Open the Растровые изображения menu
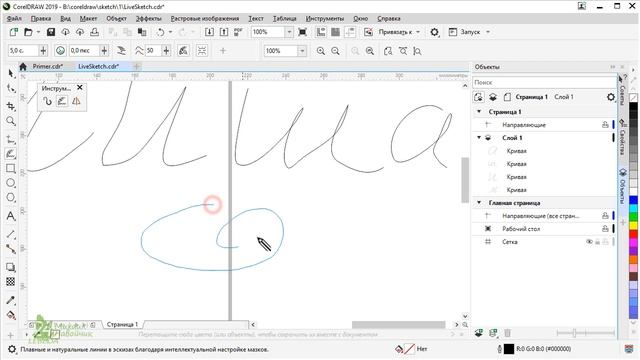 pos(205,18)
